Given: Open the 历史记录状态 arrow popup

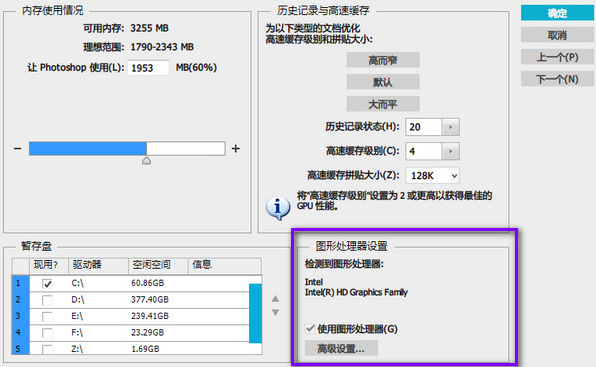Looking at the screenshot, I should 450,127.
